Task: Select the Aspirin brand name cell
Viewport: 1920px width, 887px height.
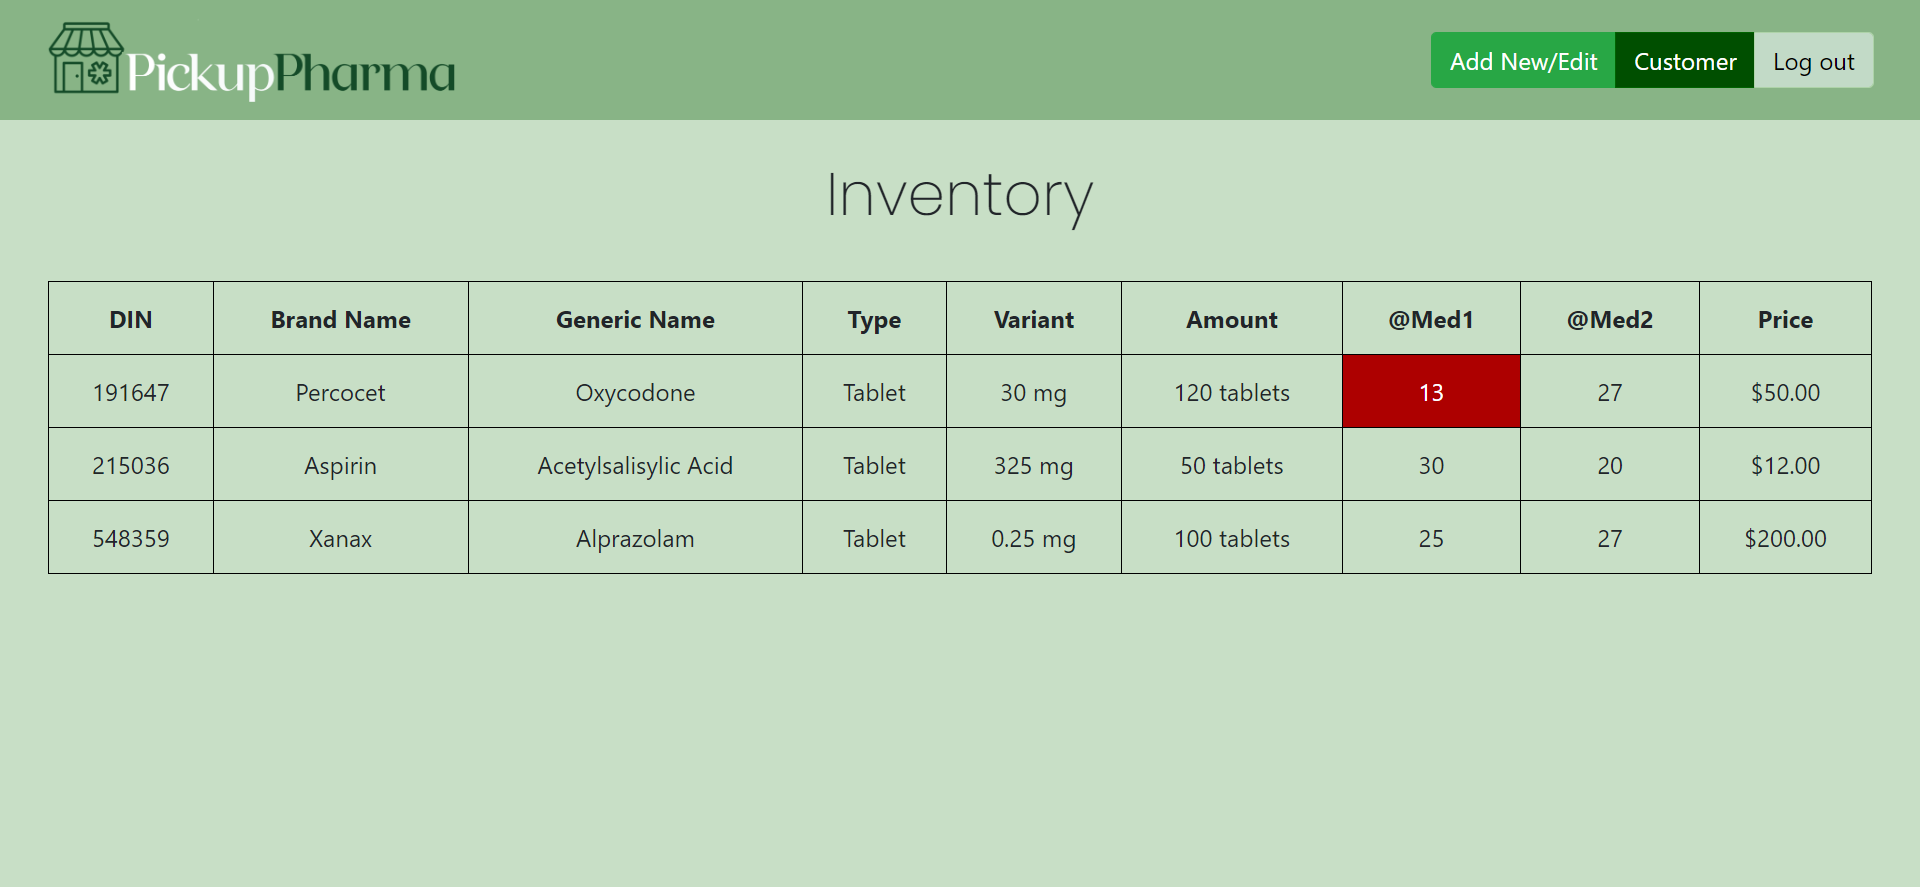Action: click(340, 465)
